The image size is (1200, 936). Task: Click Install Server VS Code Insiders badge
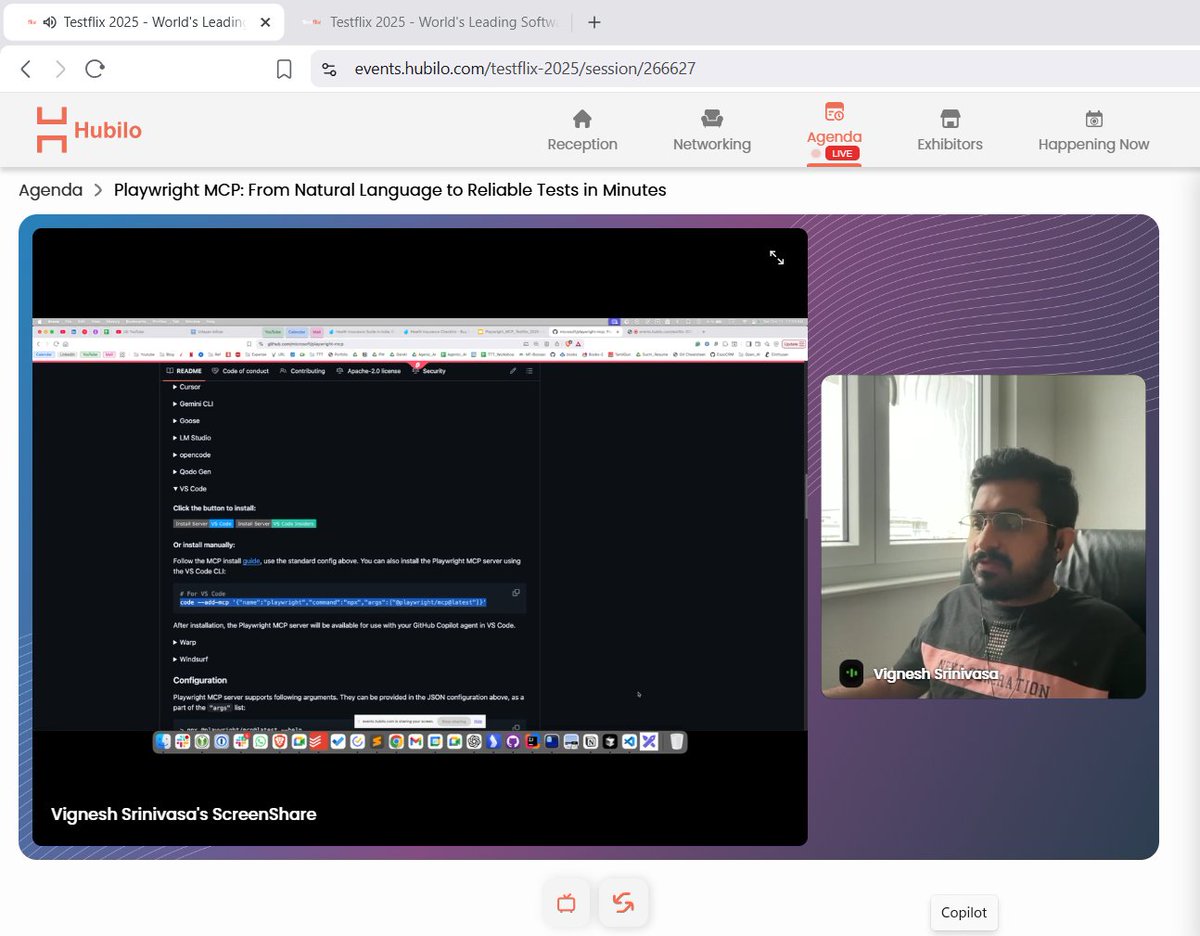[x=276, y=523]
